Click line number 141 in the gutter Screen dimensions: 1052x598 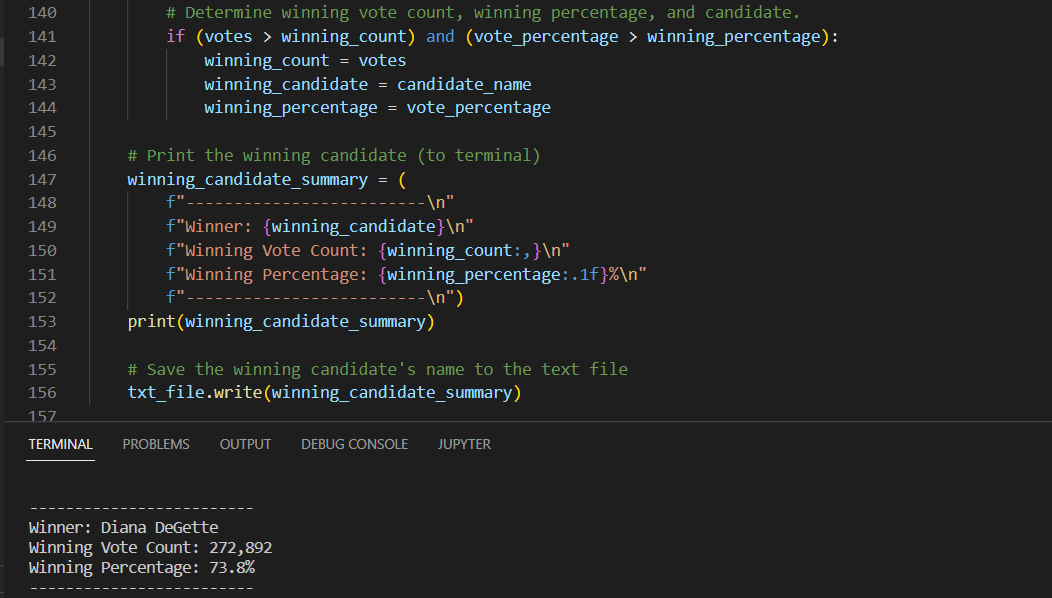pyautogui.click(x=42, y=36)
